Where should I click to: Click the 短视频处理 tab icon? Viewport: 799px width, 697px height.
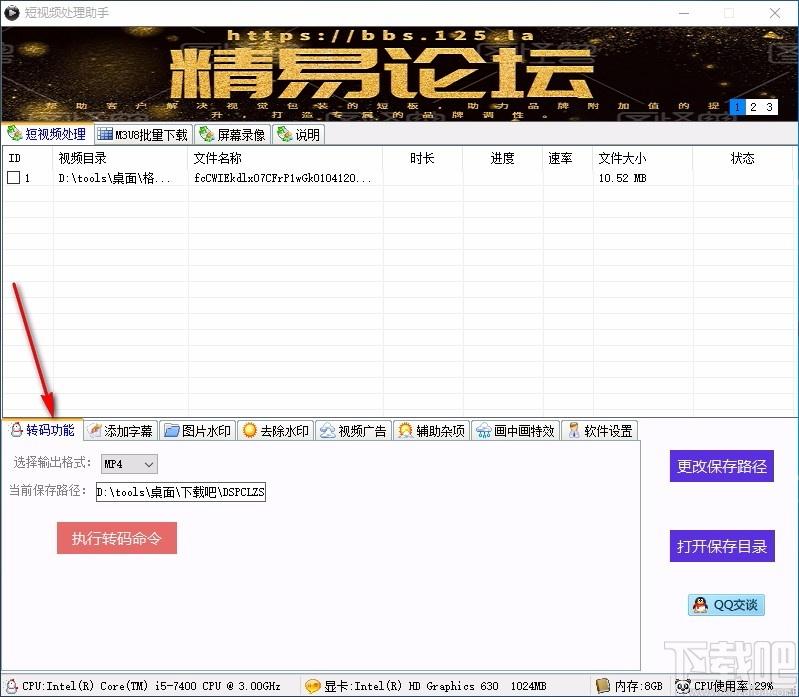tap(14, 133)
